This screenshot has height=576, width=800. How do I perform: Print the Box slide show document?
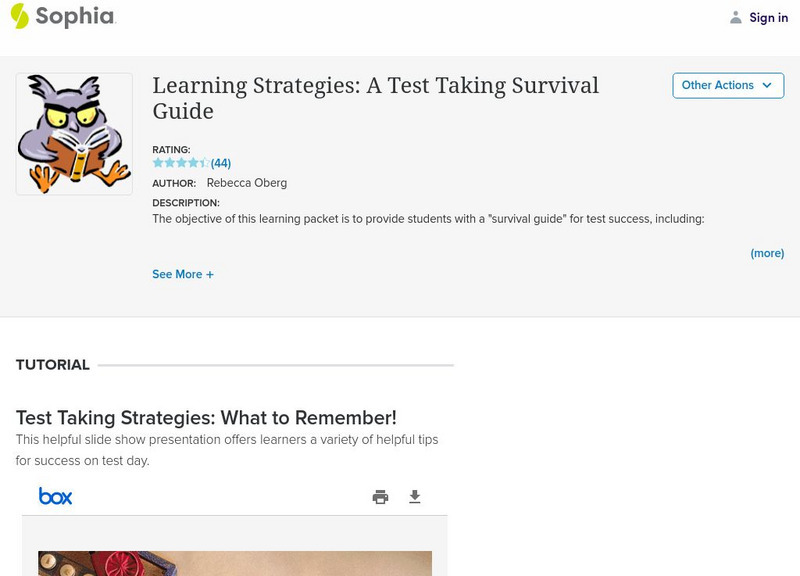coord(380,497)
